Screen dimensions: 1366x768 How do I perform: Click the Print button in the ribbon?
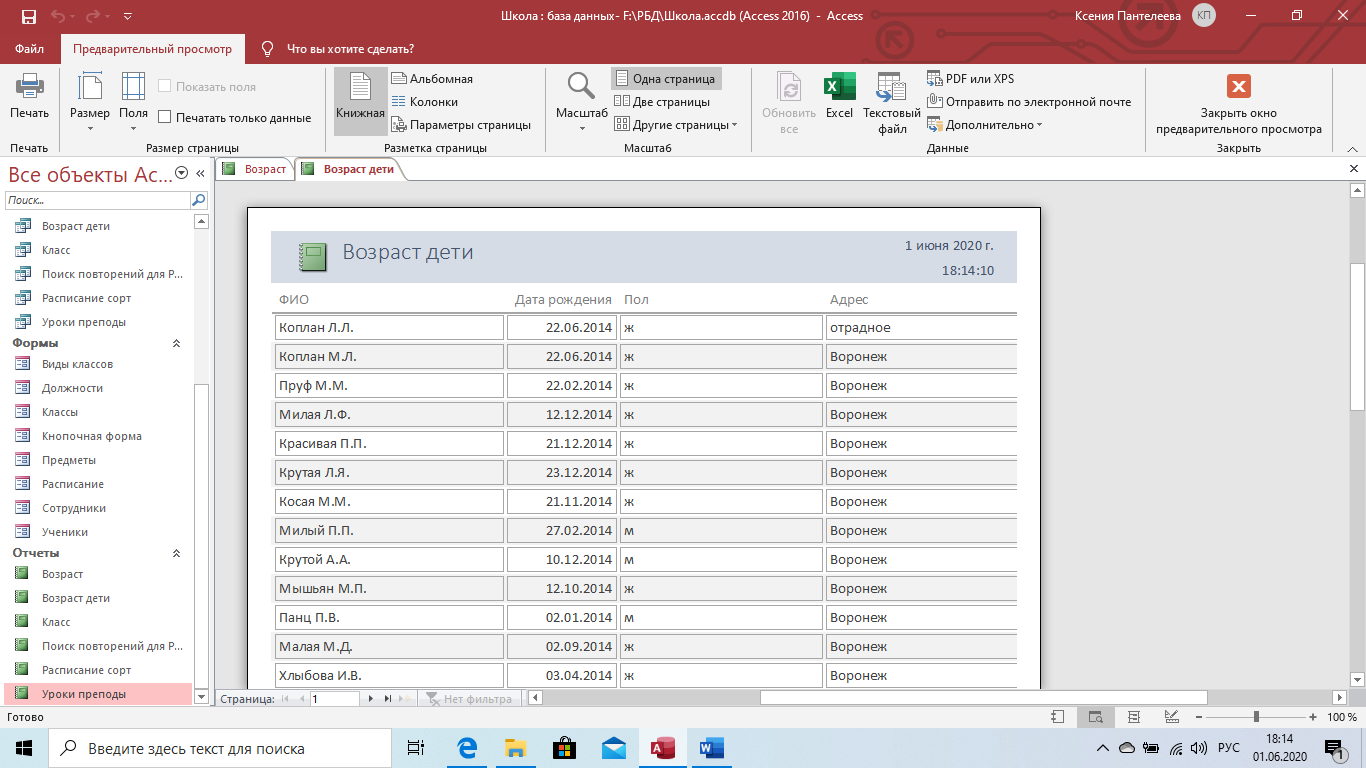pyautogui.click(x=29, y=98)
